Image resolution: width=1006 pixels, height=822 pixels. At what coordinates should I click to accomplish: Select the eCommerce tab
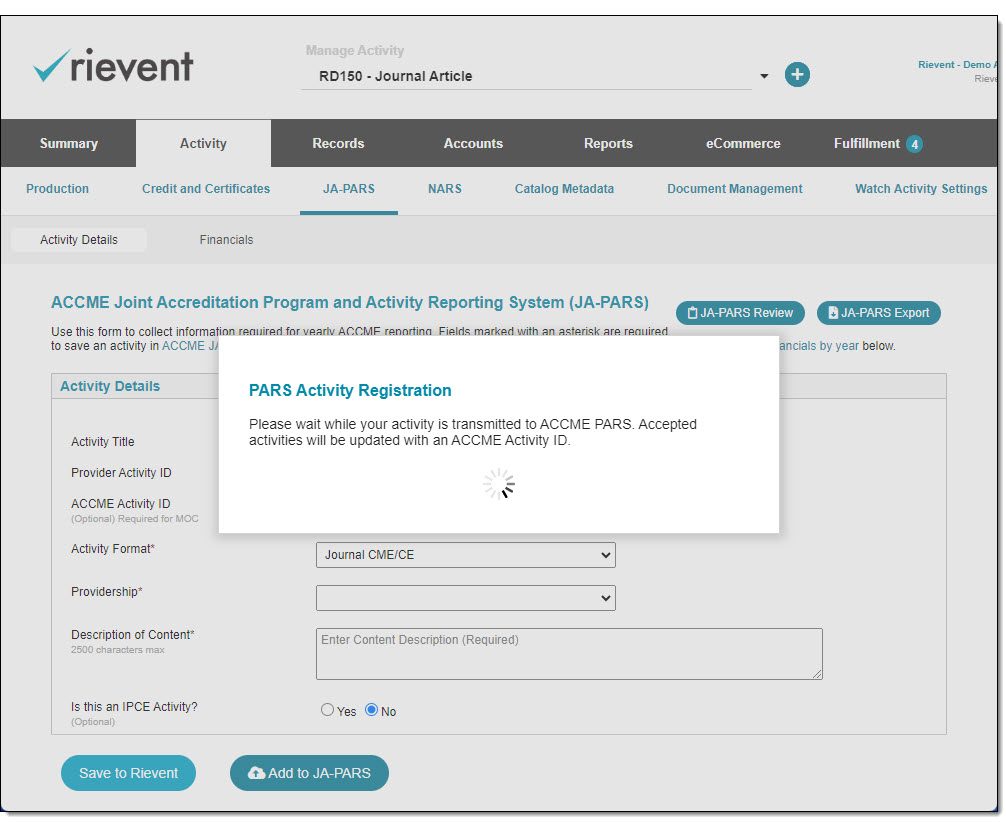(x=743, y=143)
